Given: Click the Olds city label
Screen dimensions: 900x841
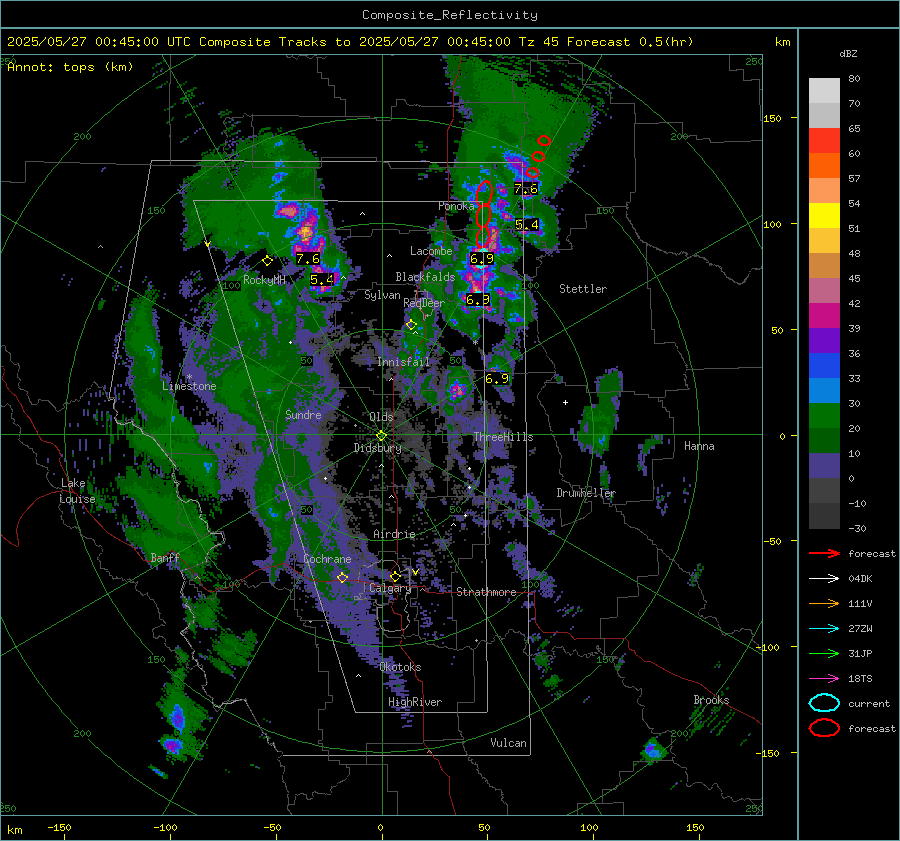Looking at the screenshot, I should [381, 417].
